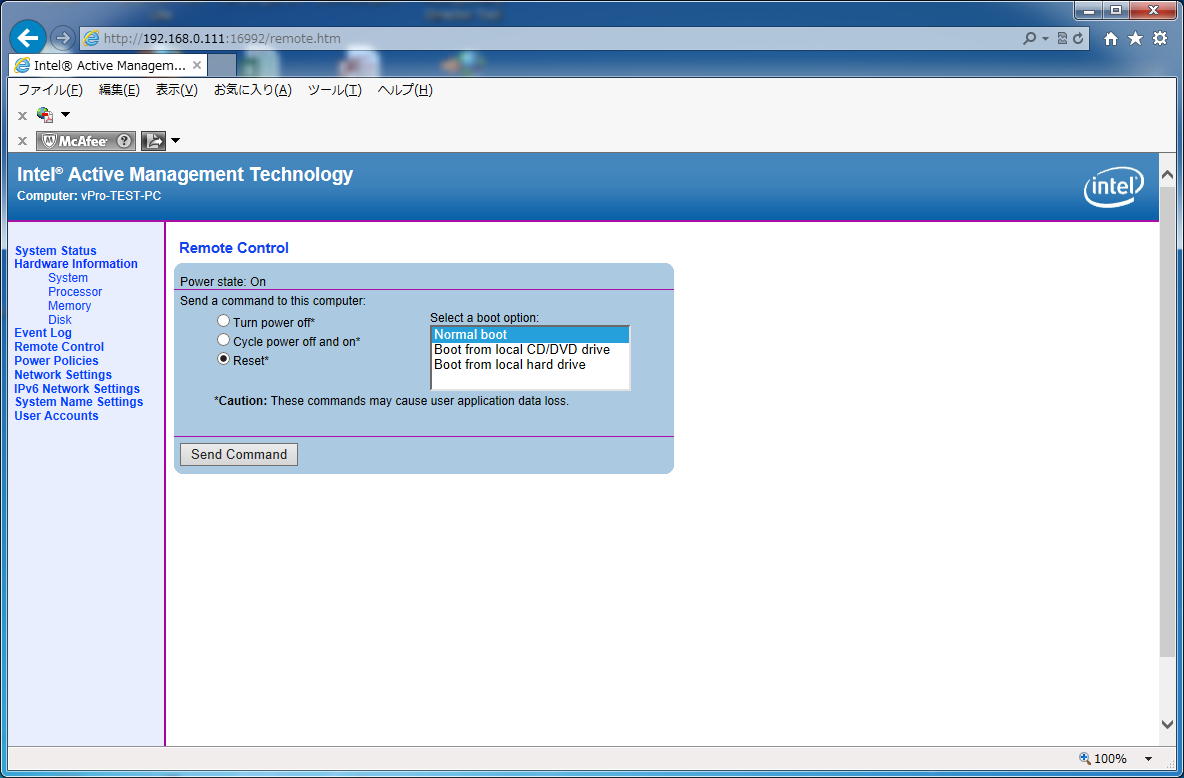
Task: Open the System Status link
Action: coord(56,251)
